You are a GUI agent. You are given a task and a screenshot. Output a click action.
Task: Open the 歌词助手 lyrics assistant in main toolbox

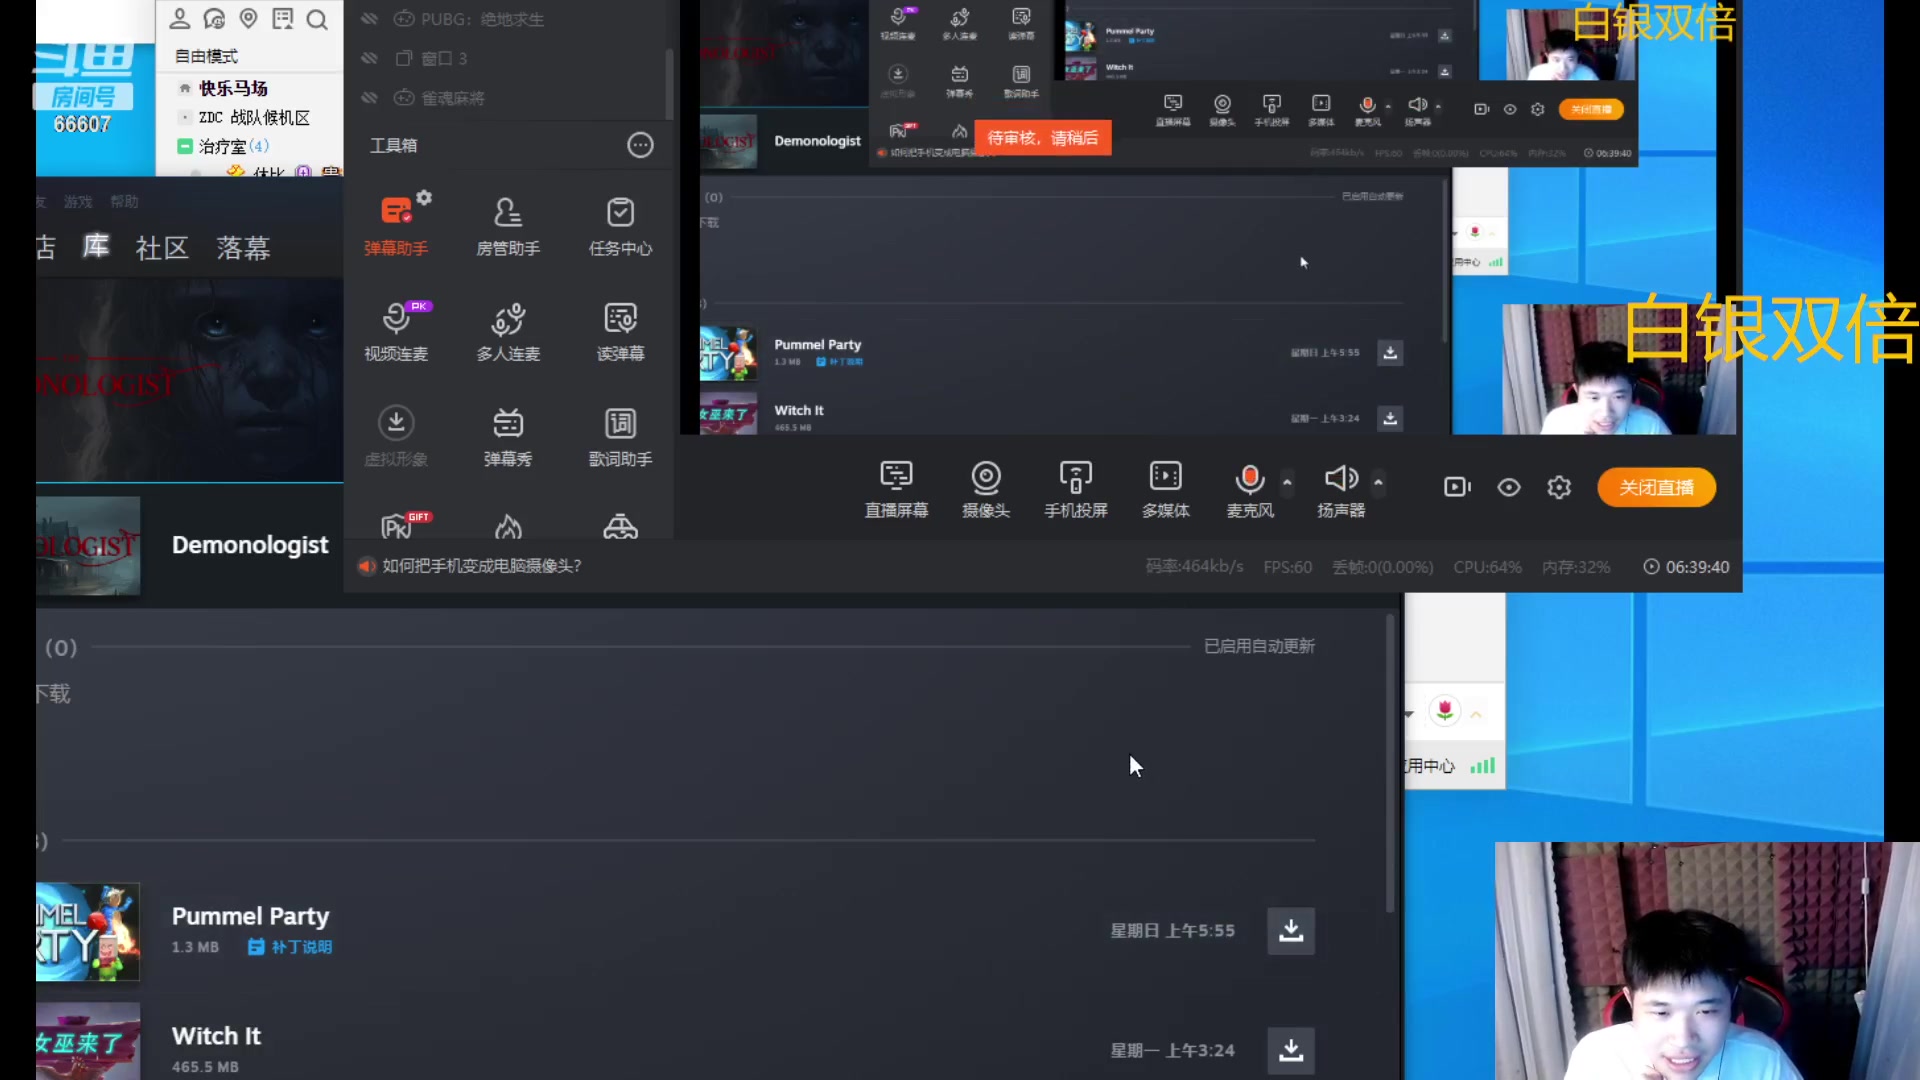(x=620, y=437)
